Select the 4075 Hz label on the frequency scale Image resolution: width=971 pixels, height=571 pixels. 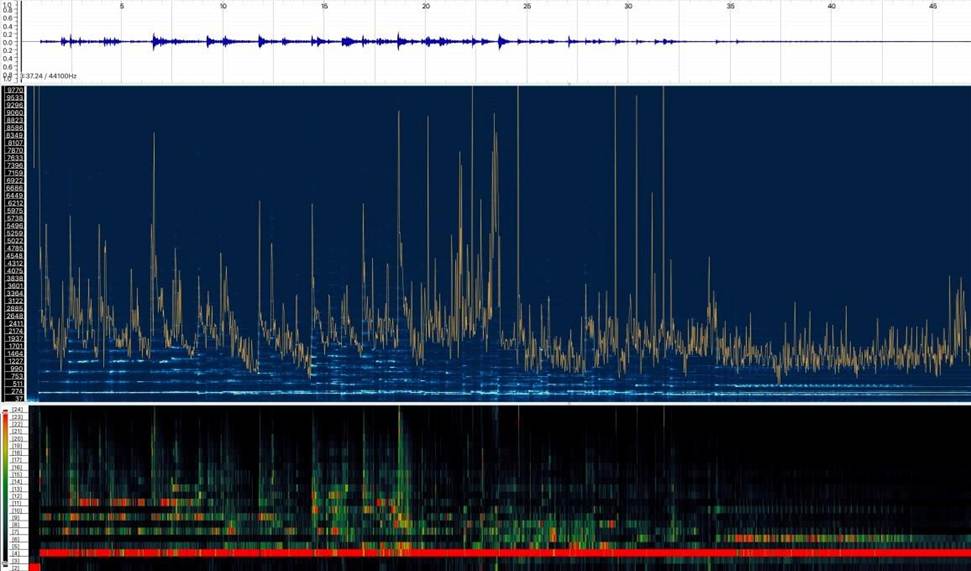[x=14, y=271]
